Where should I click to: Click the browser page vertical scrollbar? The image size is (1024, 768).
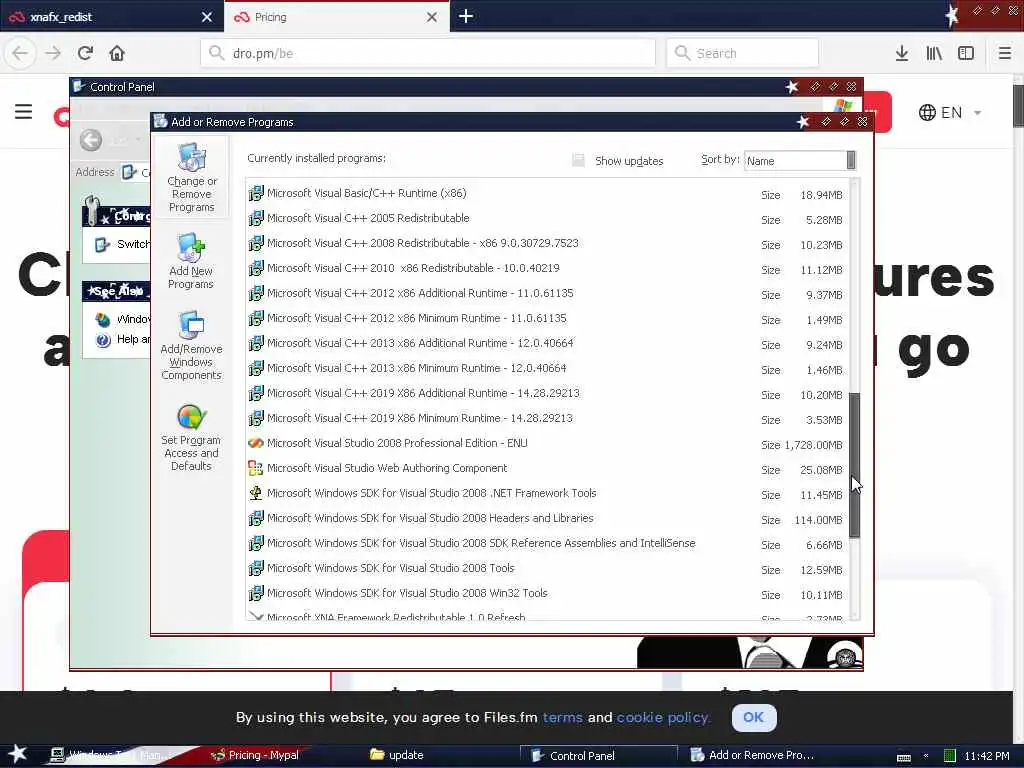(1017, 104)
